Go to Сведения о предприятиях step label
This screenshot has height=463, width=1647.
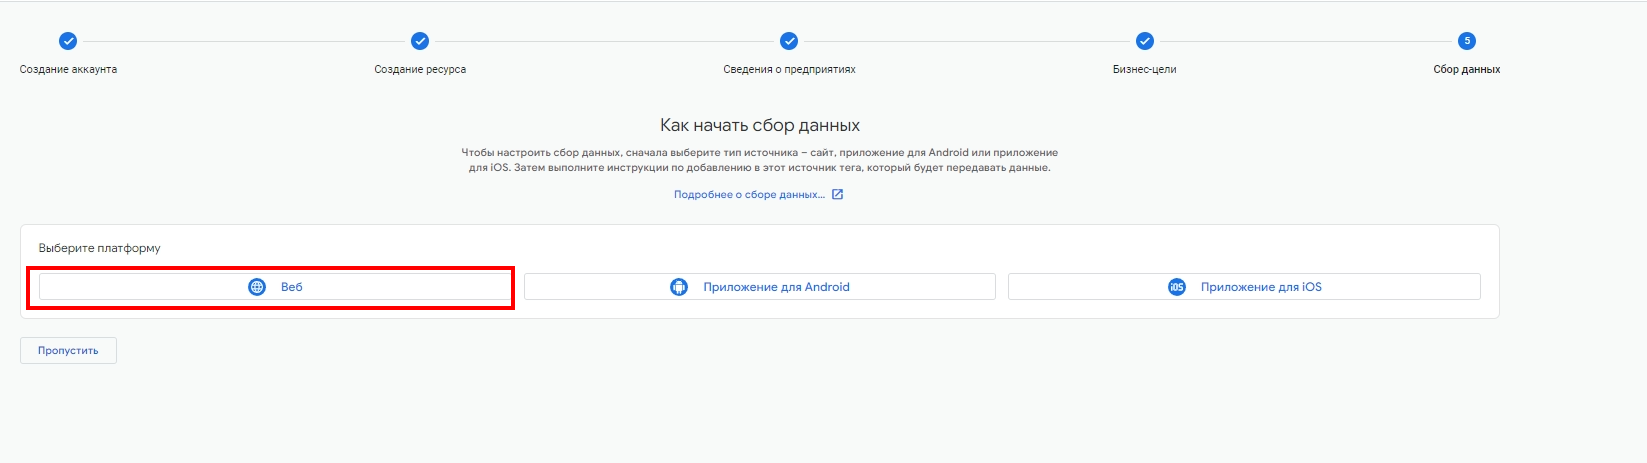(x=789, y=70)
